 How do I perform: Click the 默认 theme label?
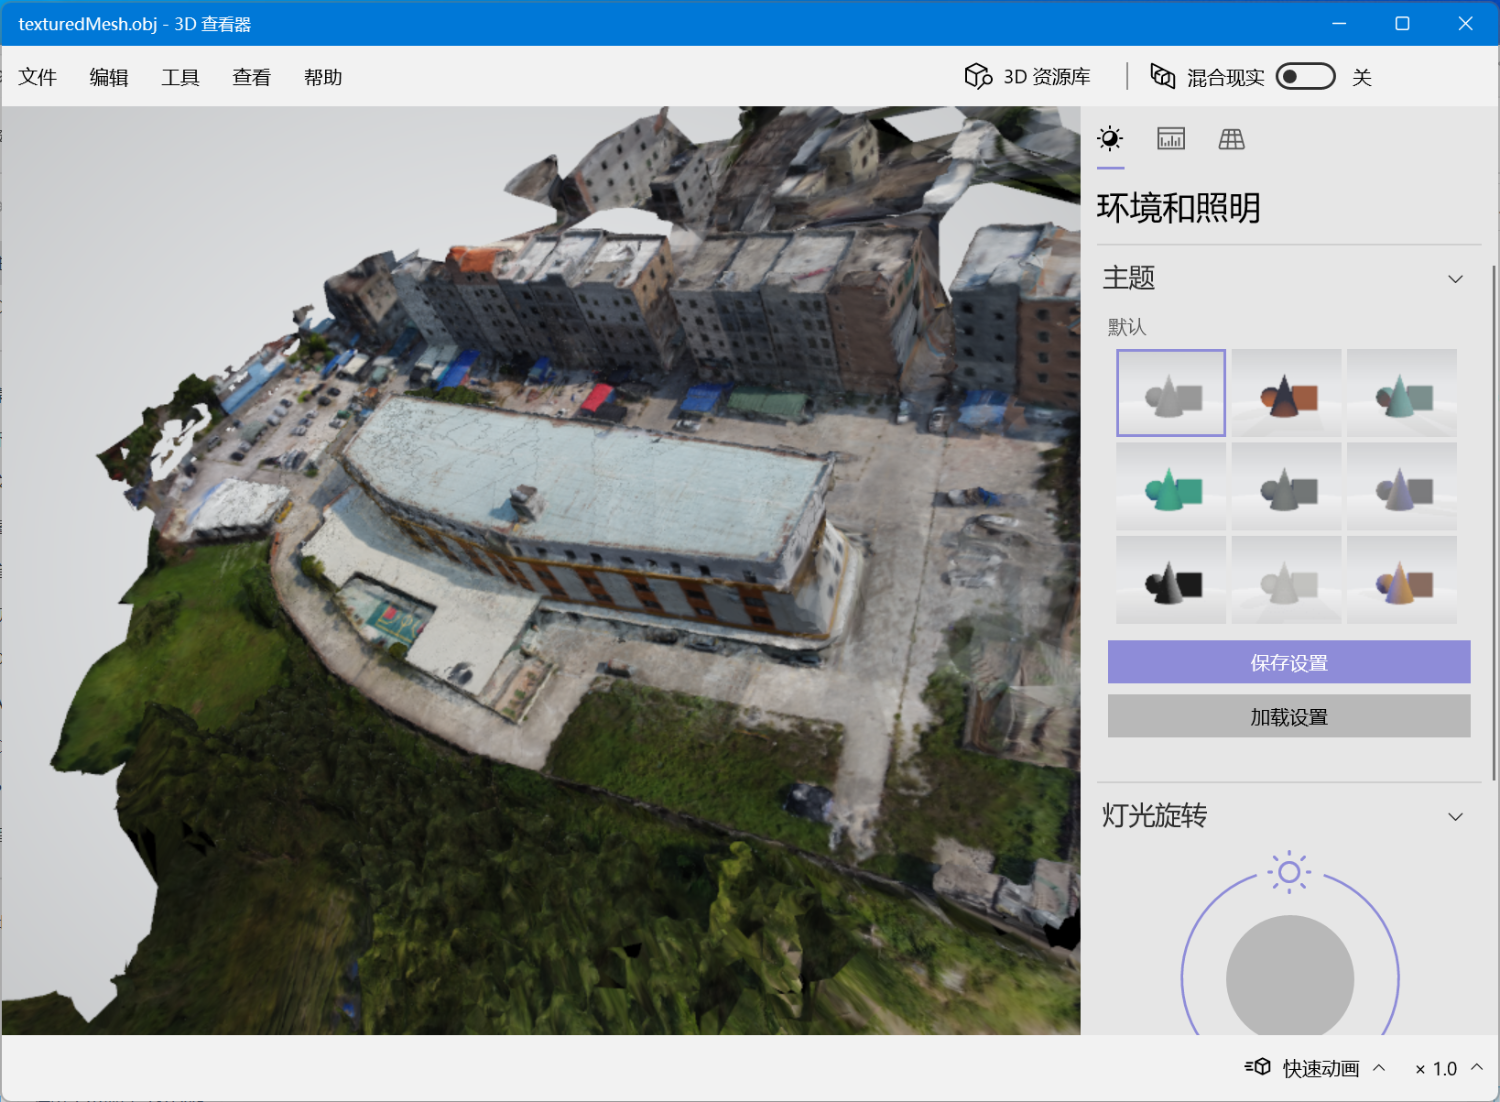coord(1127,327)
